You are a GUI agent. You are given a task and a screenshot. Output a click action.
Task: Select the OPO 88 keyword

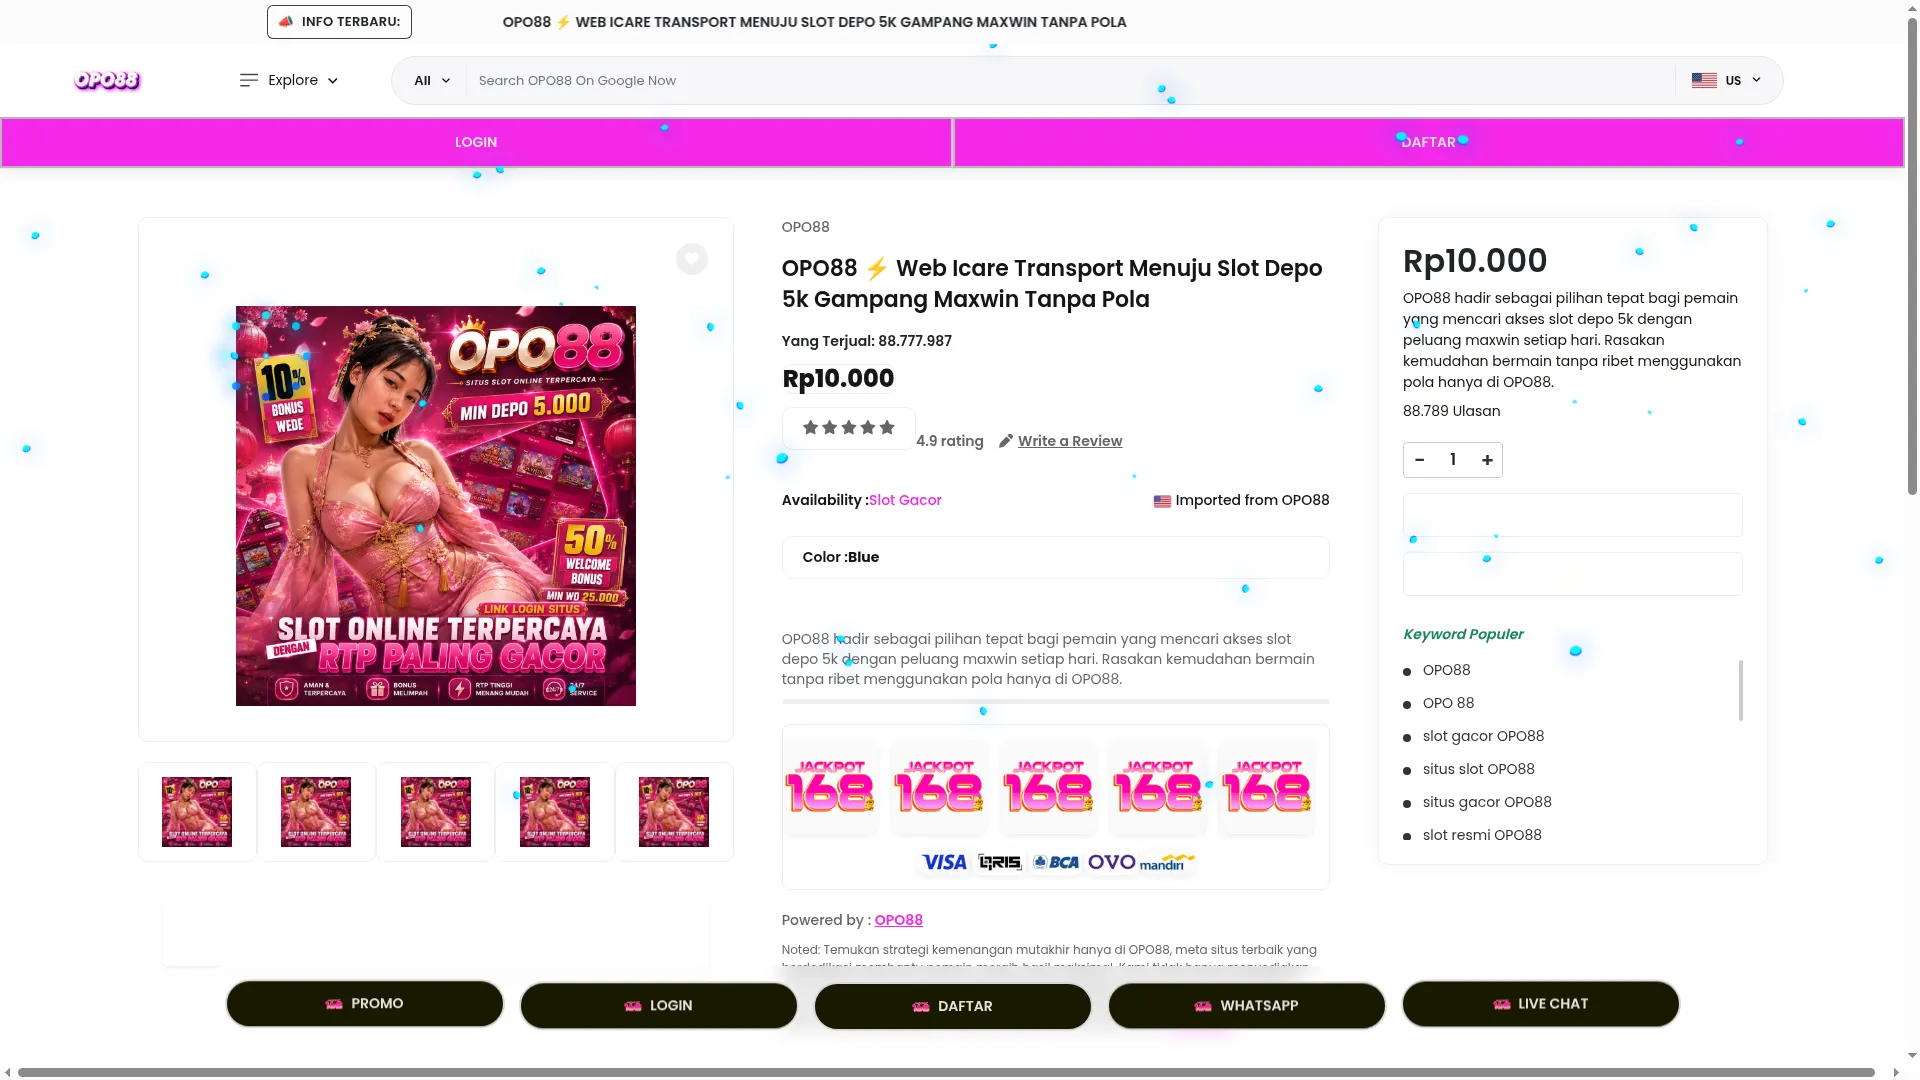click(x=1448, y=703)
